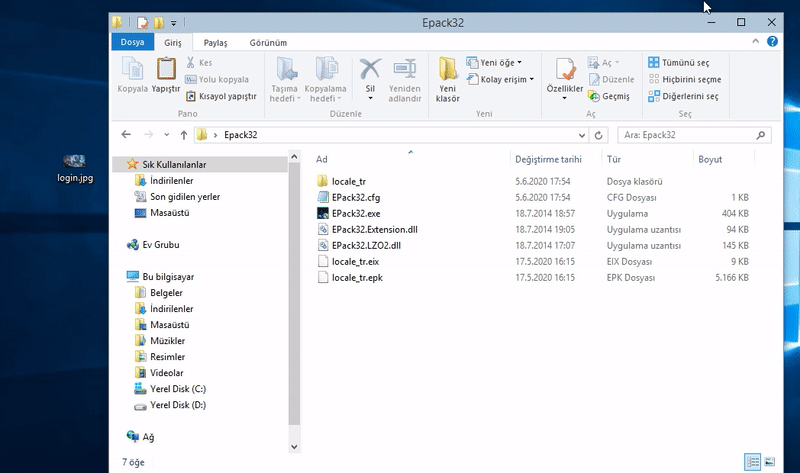Click Hiçbirini seçme
Image resolution: width=800 pixels, height=473 pixels.
pos(685,79)
